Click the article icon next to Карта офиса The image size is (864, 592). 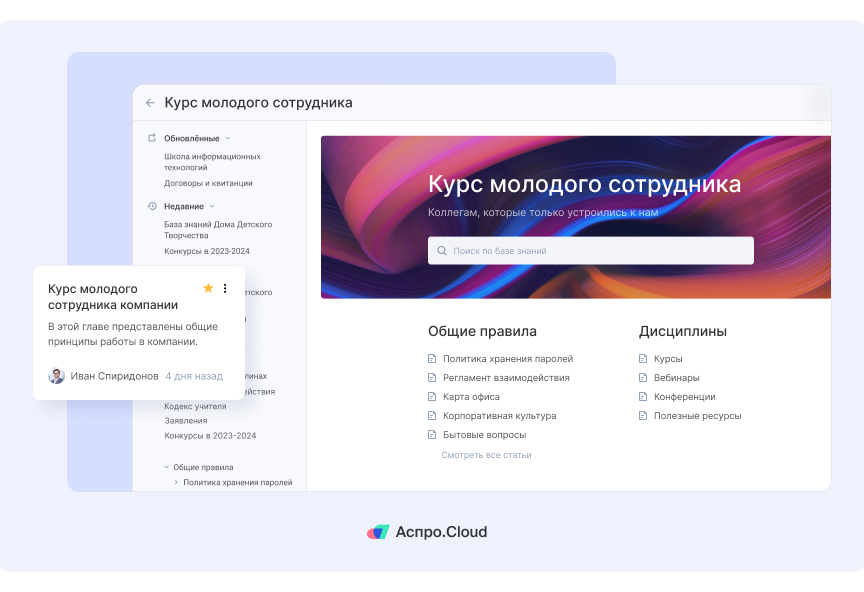click(431, 396)
